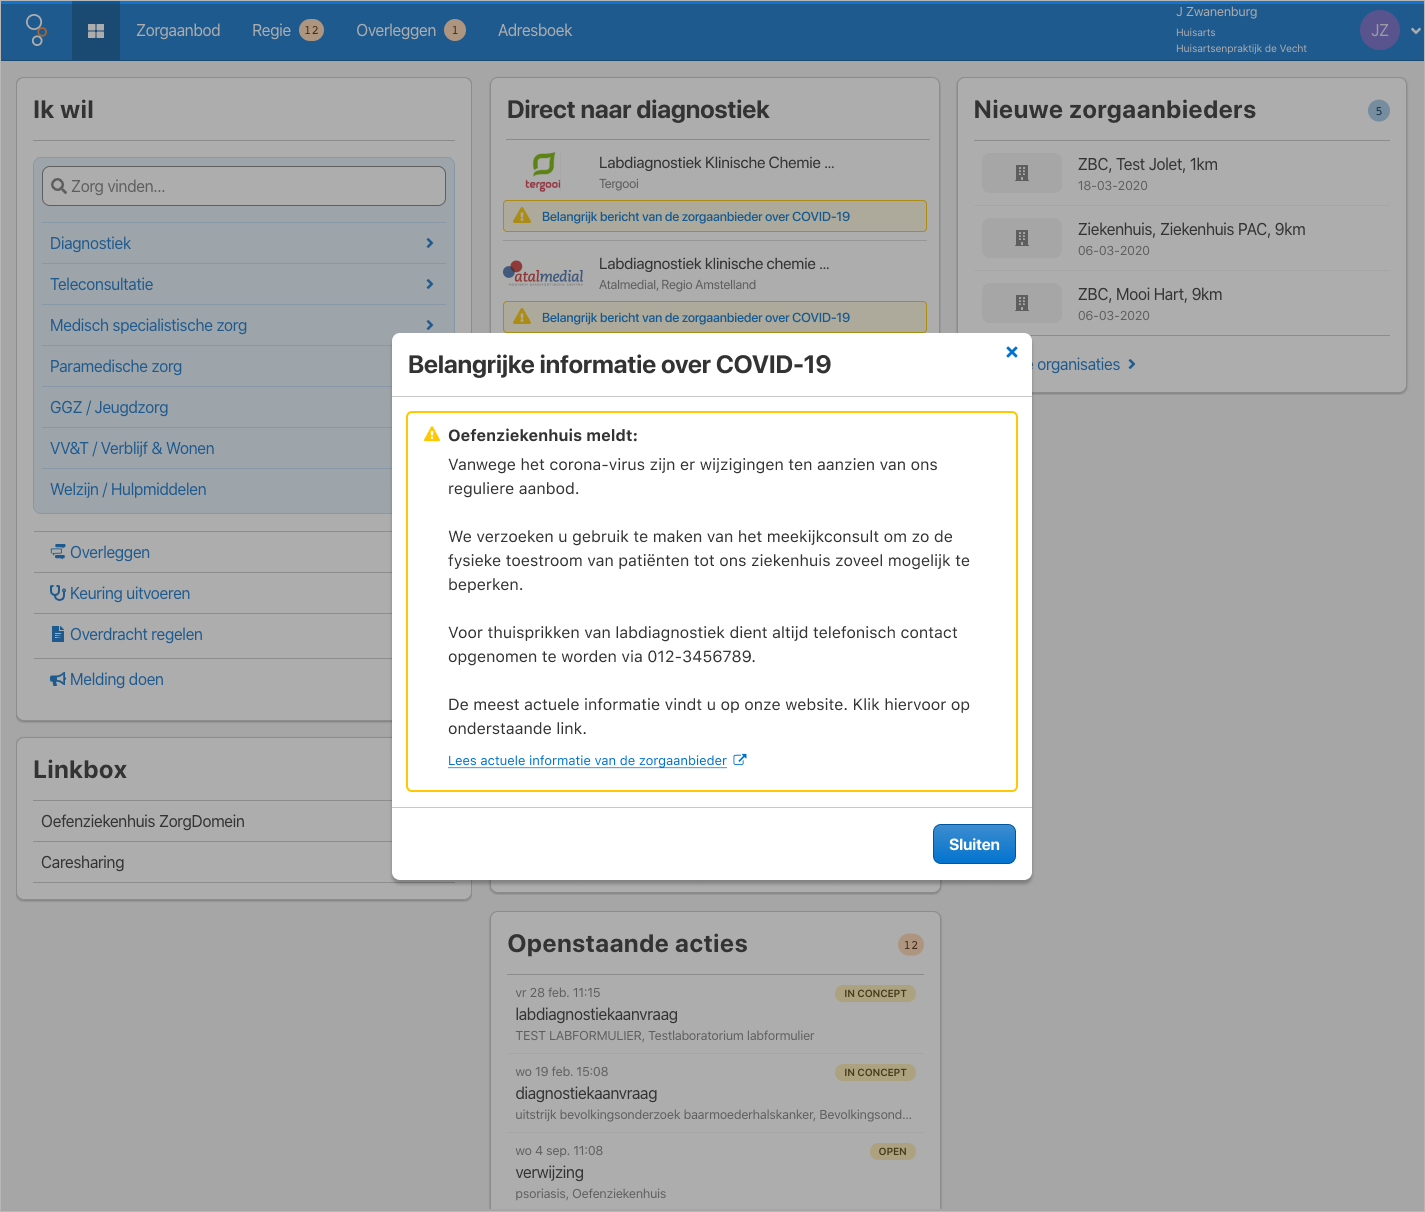Open the Adresboek menu item
This screenshot has height=1212, width=1425.
pos(535,30)
